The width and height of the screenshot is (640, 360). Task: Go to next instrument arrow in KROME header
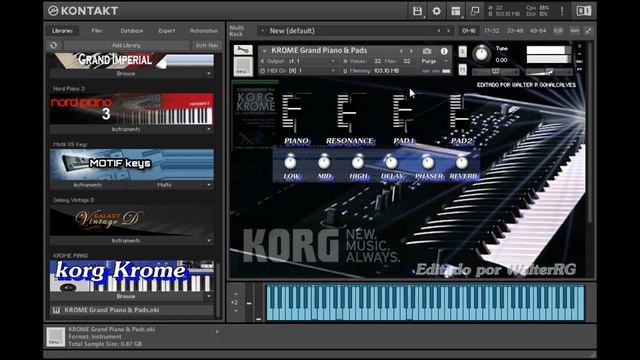[x=411, y=51]
